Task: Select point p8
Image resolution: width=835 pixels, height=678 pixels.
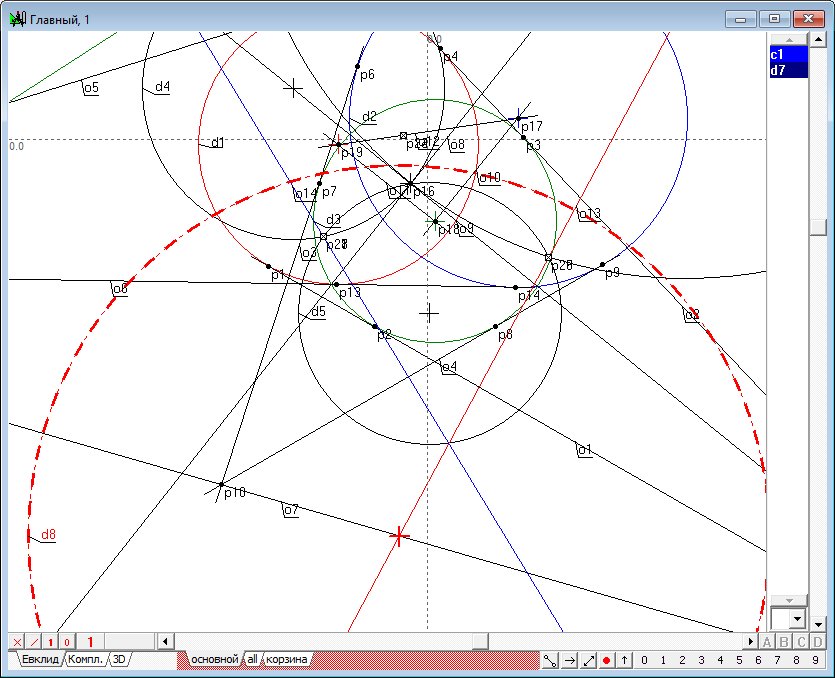Action: [x=495, y=326]
